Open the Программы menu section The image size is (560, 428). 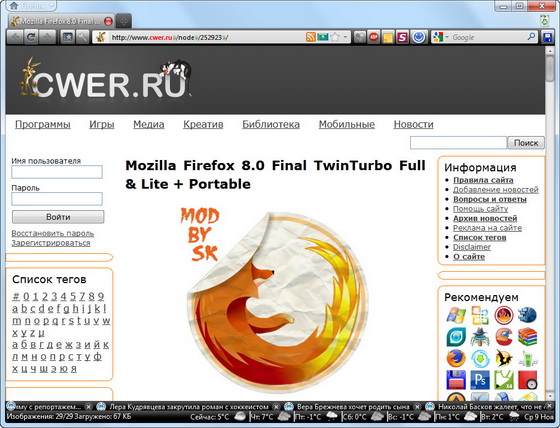pos(42,124)
